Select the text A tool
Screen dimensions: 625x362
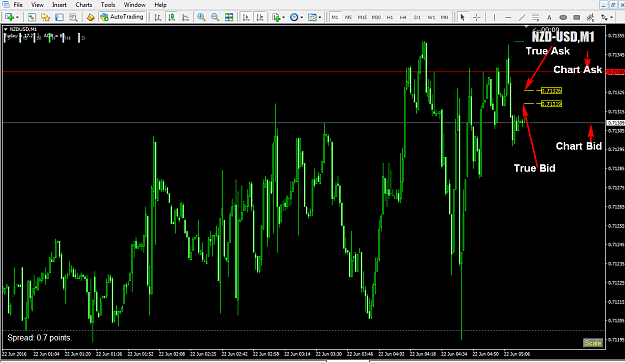coord(549,17)
